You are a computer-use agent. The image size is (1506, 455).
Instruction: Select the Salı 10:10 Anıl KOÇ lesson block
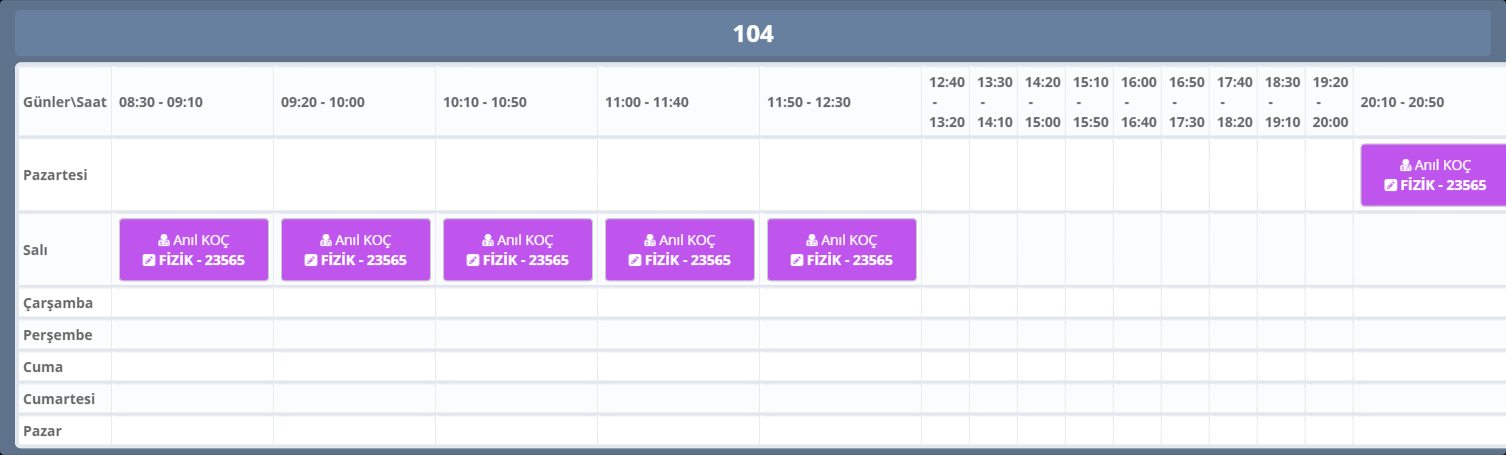point(518,250)
